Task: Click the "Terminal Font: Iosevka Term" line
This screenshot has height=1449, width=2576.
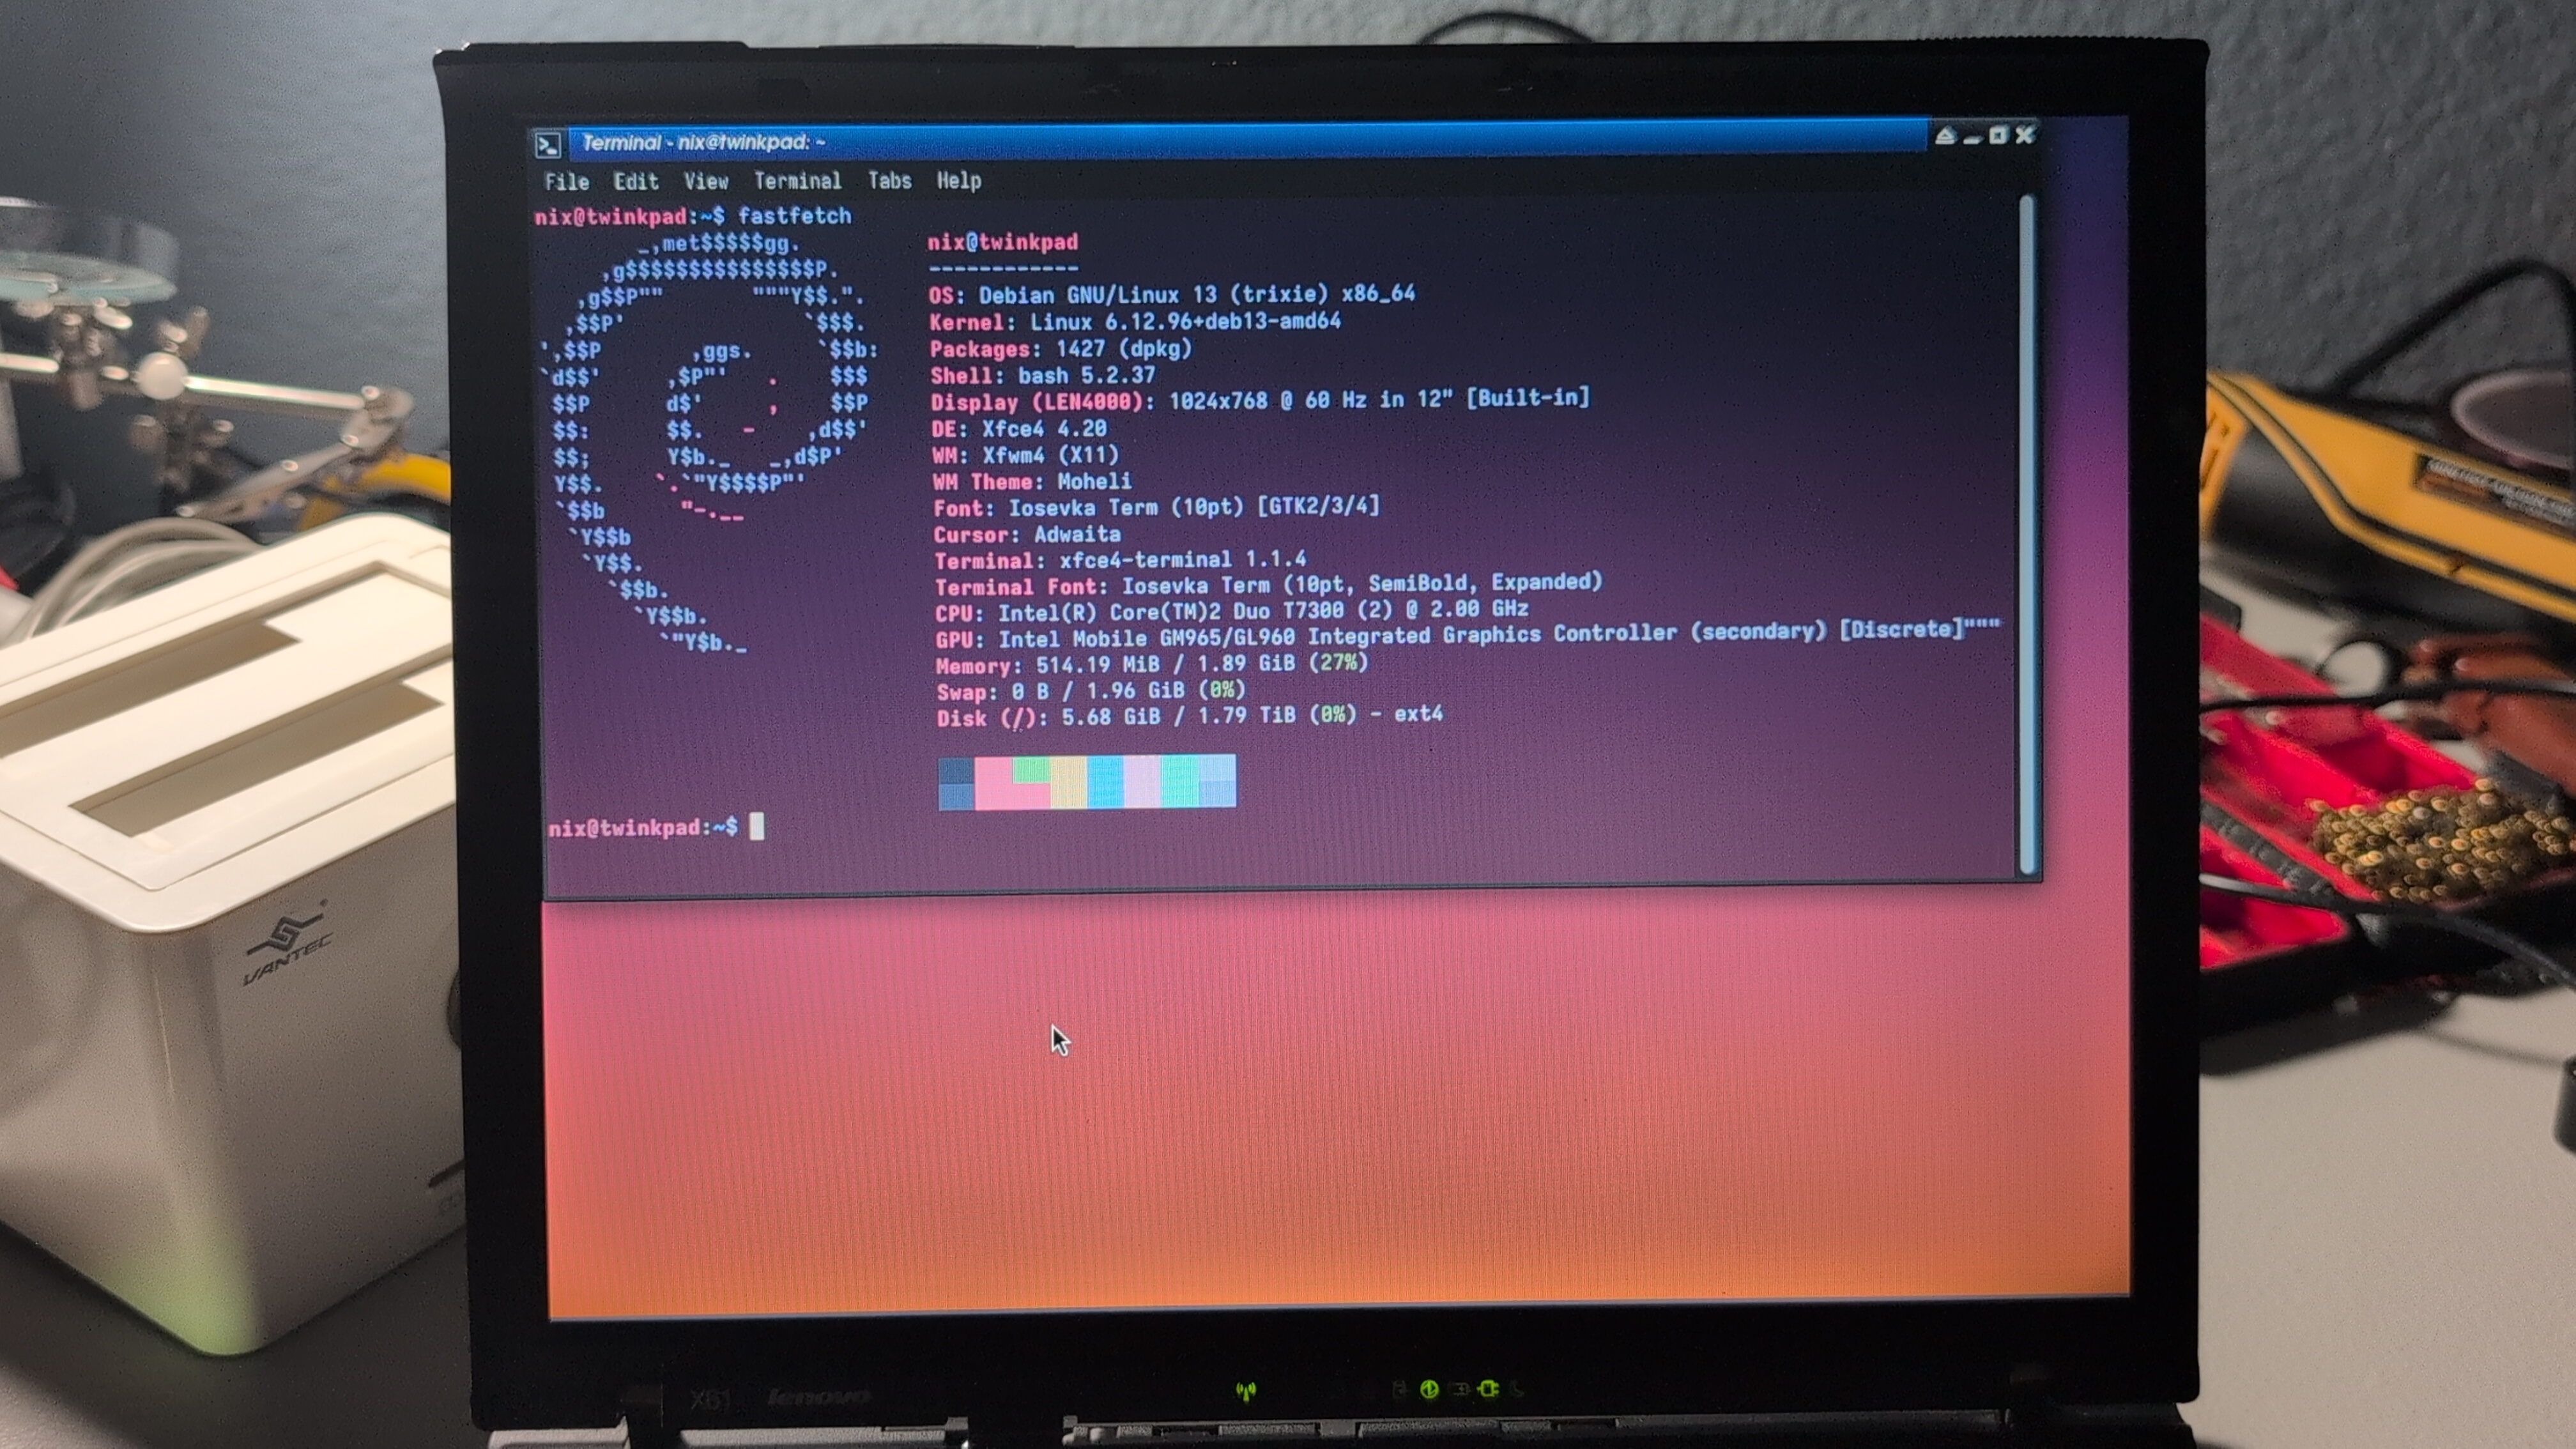Action: 1269,585
